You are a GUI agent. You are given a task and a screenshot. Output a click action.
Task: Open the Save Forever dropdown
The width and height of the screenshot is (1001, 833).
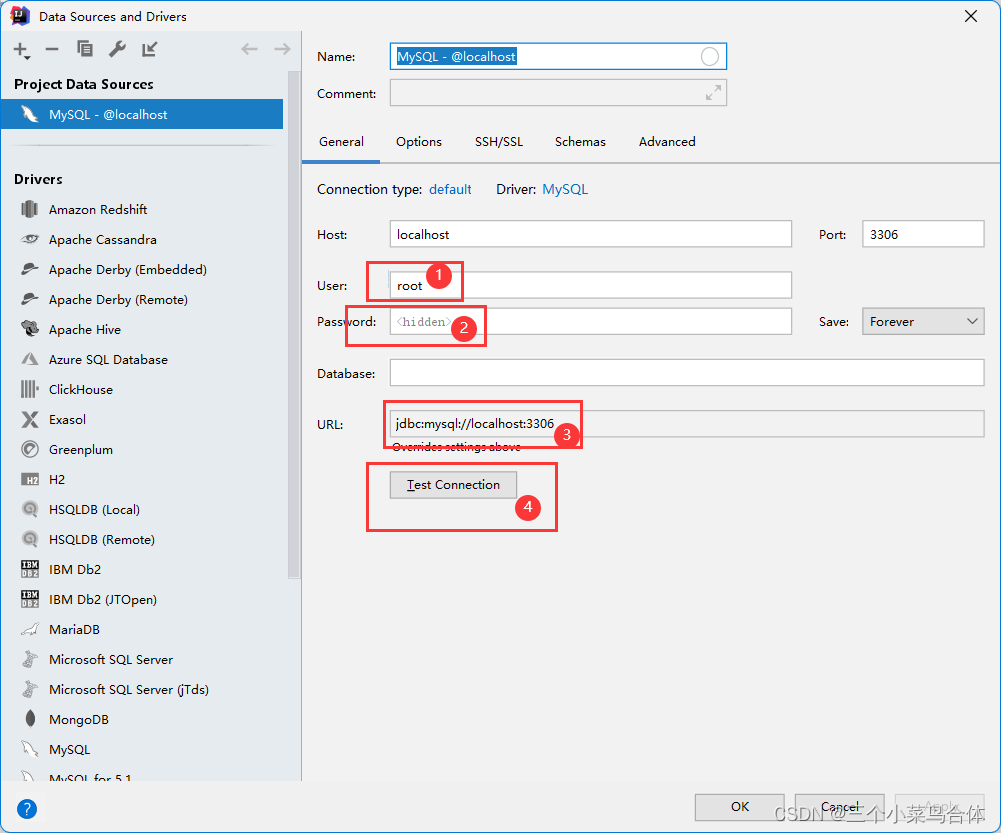pos(922,322)
